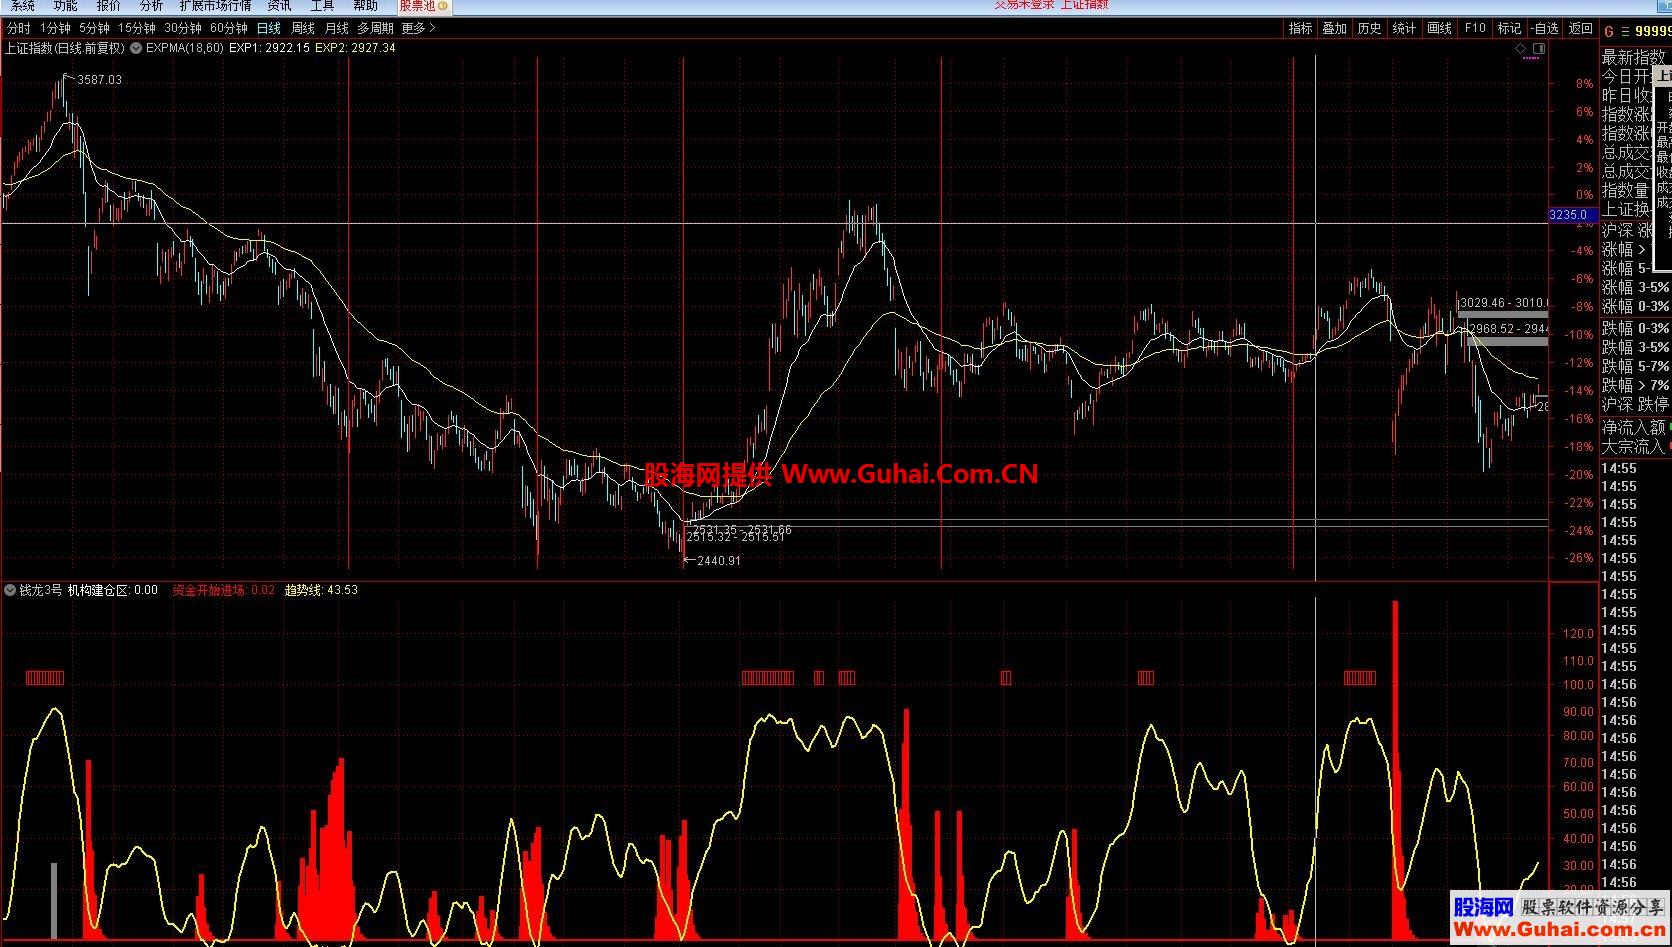The height and width of the screenshot is (947, 1672).
Task: Open the 系统 menu
Action: tap(22, 6)
